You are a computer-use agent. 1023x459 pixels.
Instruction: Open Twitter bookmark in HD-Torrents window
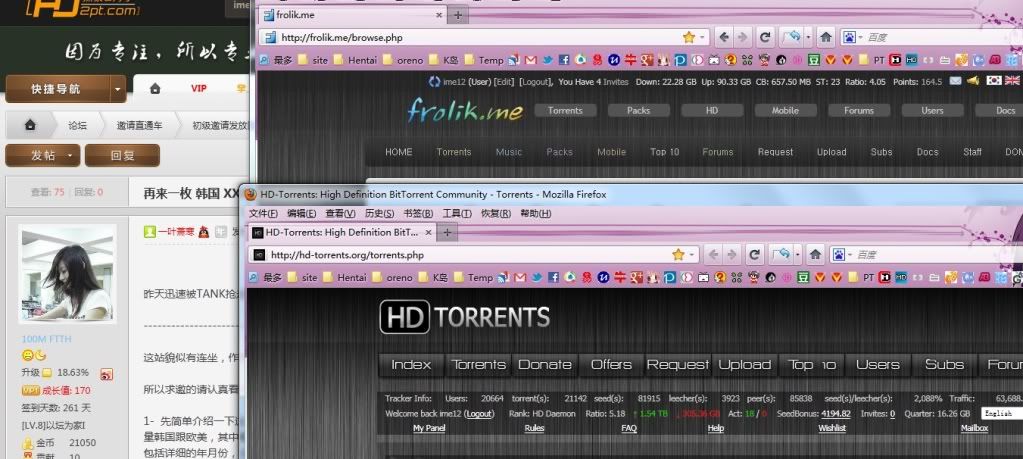537,277
